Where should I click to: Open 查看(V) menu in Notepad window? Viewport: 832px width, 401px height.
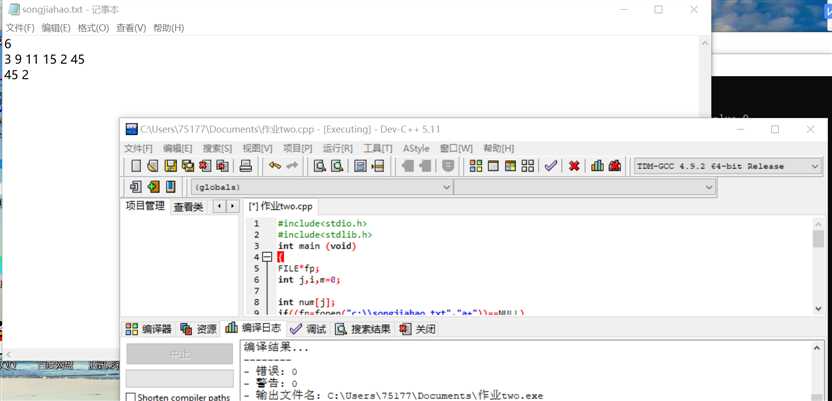point(131,28)
